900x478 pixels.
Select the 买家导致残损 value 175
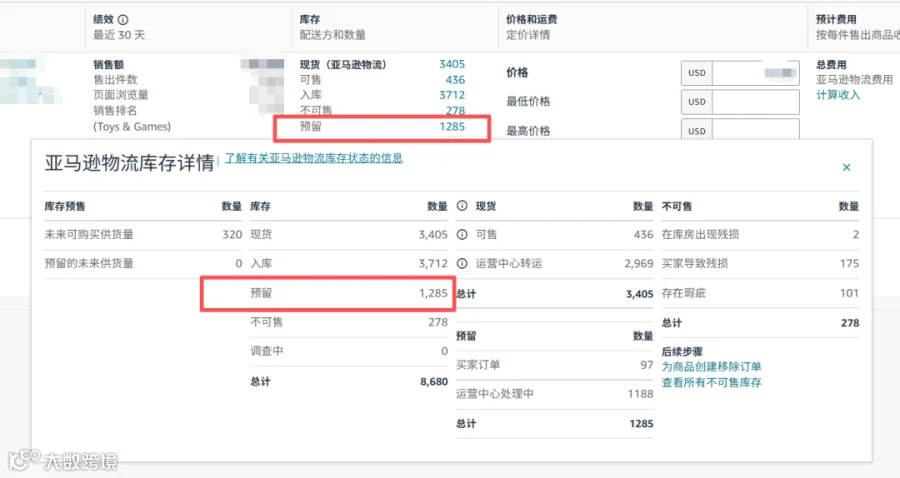click(x=849, y=263)
